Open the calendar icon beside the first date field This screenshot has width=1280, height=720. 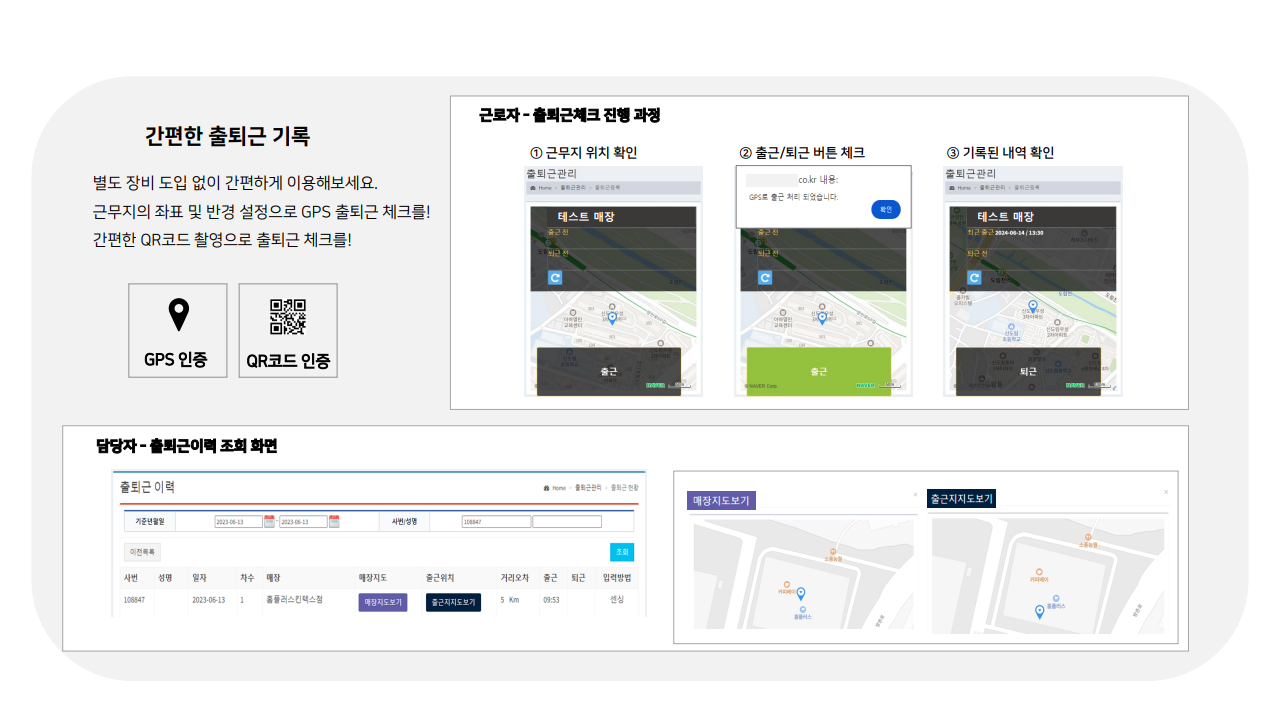coord(270,521)
